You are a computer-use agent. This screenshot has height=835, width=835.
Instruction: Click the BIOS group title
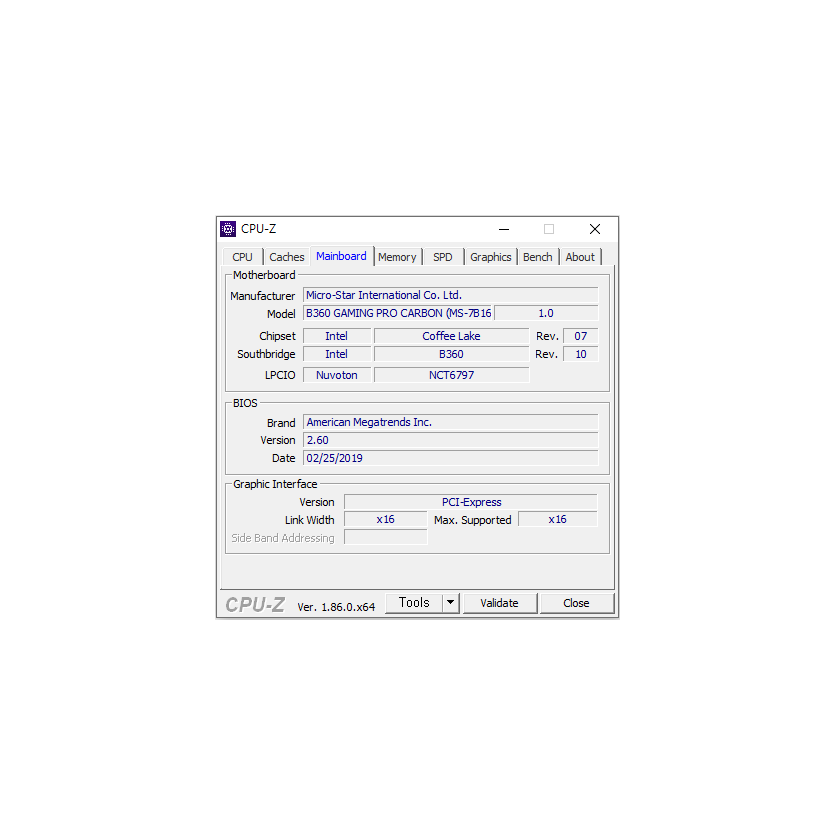(x=245, y=403)
